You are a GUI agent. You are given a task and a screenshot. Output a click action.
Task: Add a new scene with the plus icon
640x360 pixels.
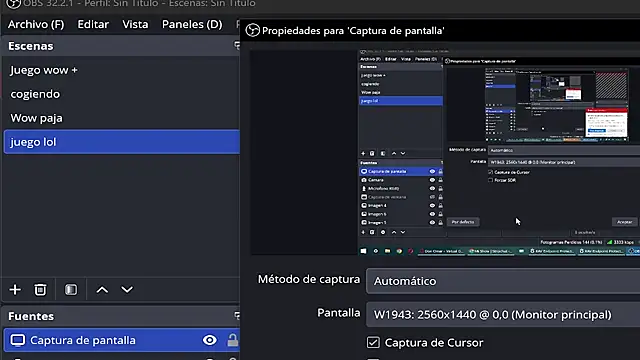(15, 290)
